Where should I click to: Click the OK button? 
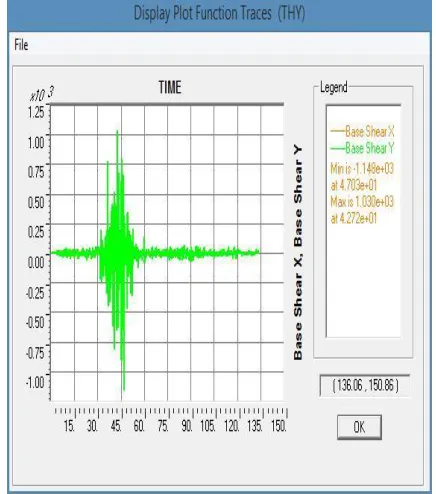(359, 427)
